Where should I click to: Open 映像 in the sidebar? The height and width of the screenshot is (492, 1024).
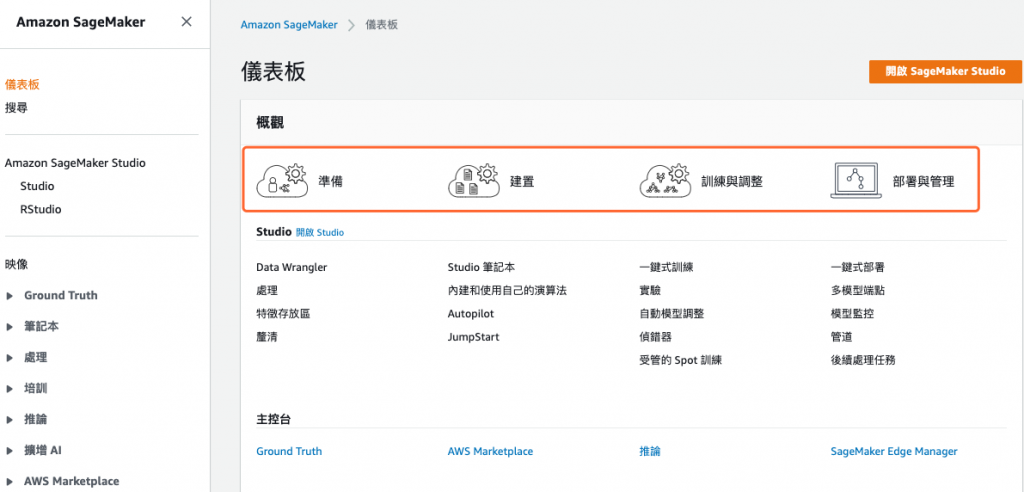[16, 265]
